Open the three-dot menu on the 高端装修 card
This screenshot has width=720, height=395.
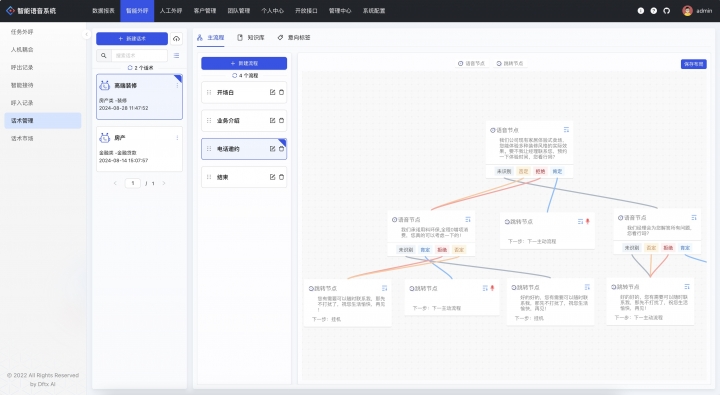point(177,86)
